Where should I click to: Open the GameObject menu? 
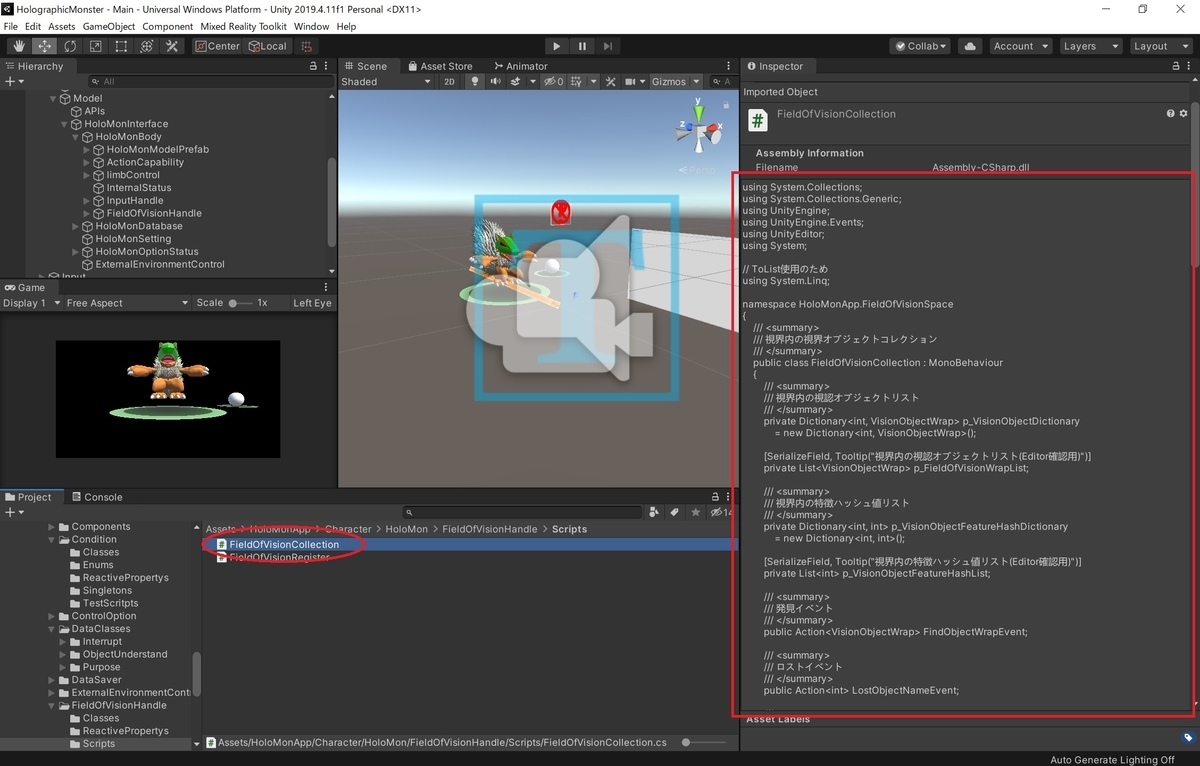click(108, 26)
